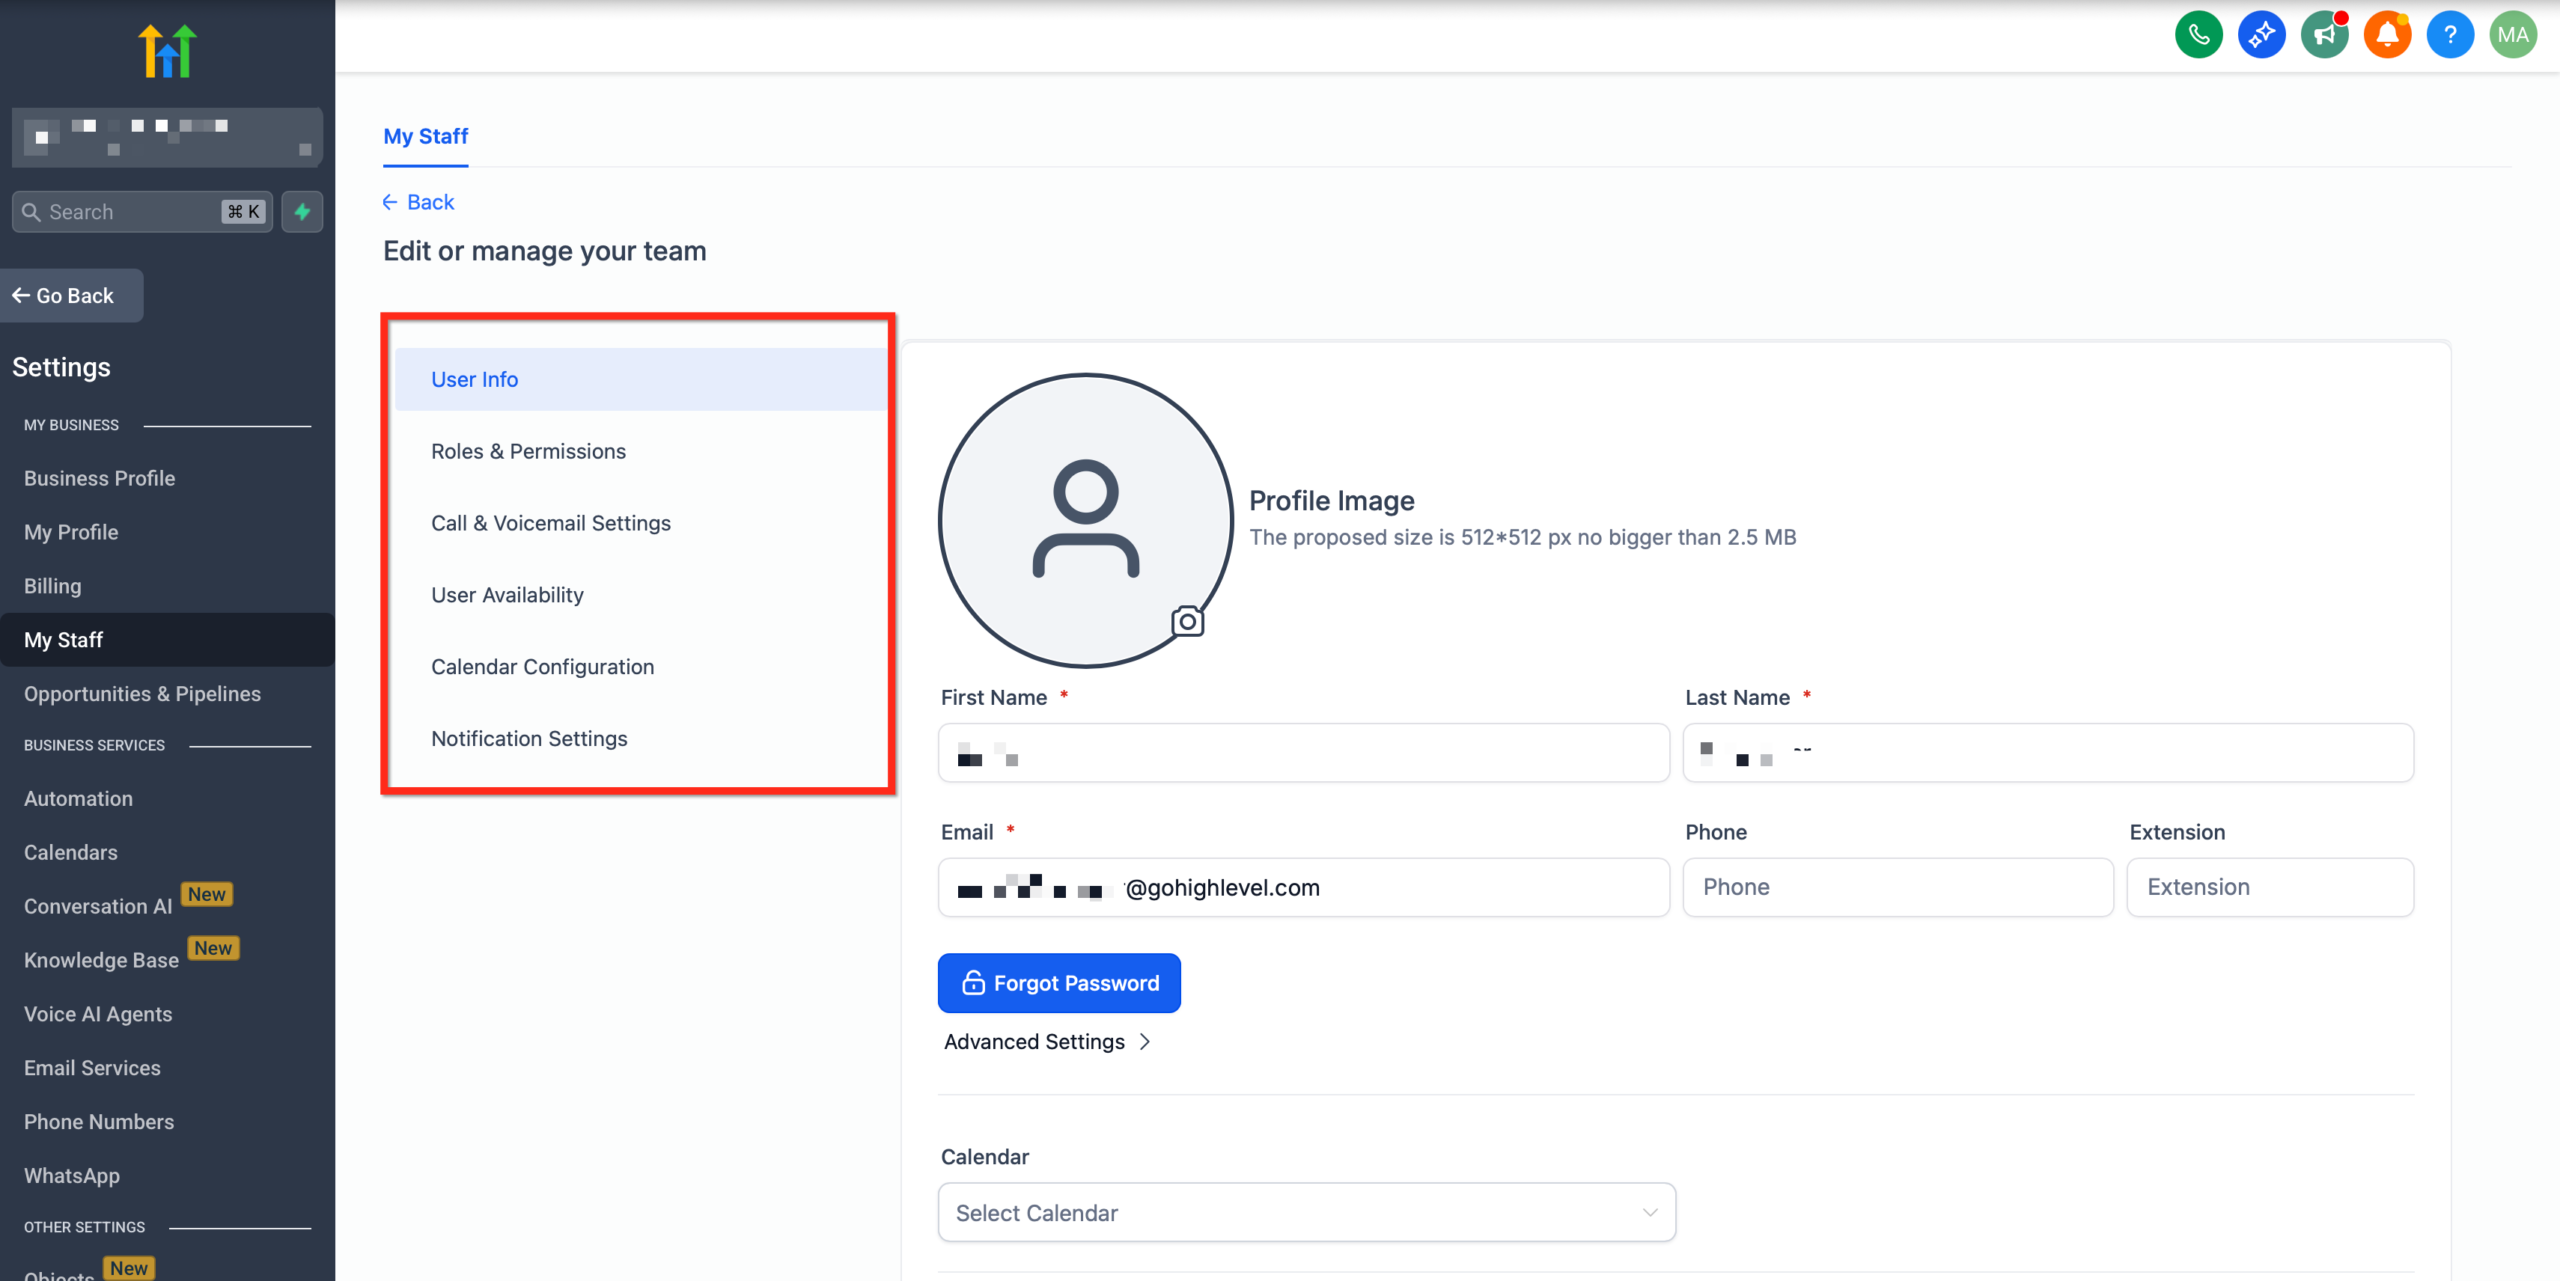Select Roles & Permissions in the team panel
Screen dimensions: 2560x1281
tap(528, 451)
